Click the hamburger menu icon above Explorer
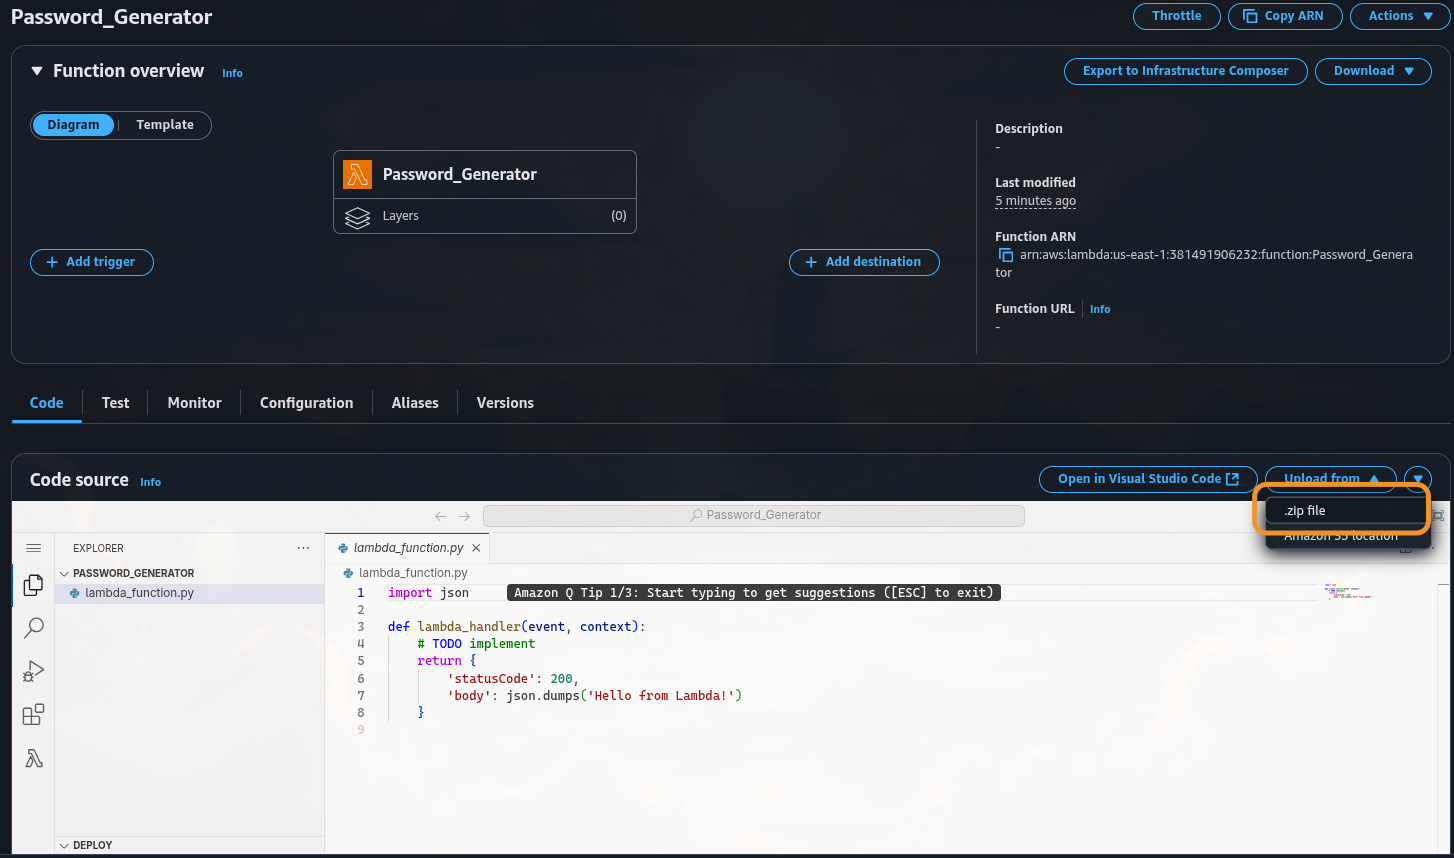This screenshot has height=858, width=1454. click(x=33, y=548)
